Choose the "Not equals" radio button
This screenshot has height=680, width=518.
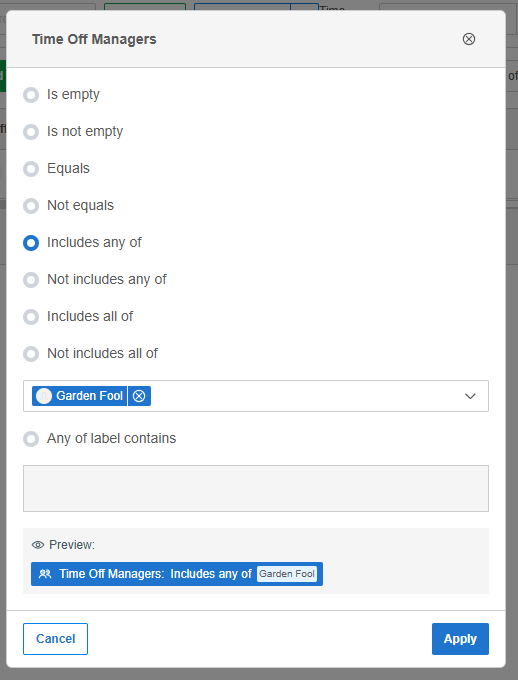pyautogui.click(x=31, y=206)
